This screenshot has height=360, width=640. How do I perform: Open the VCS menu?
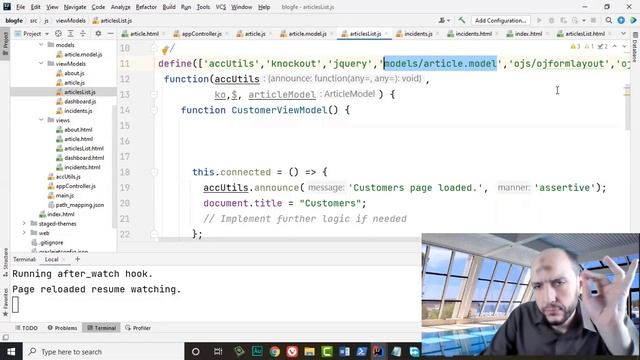click(x=221, y=7)
